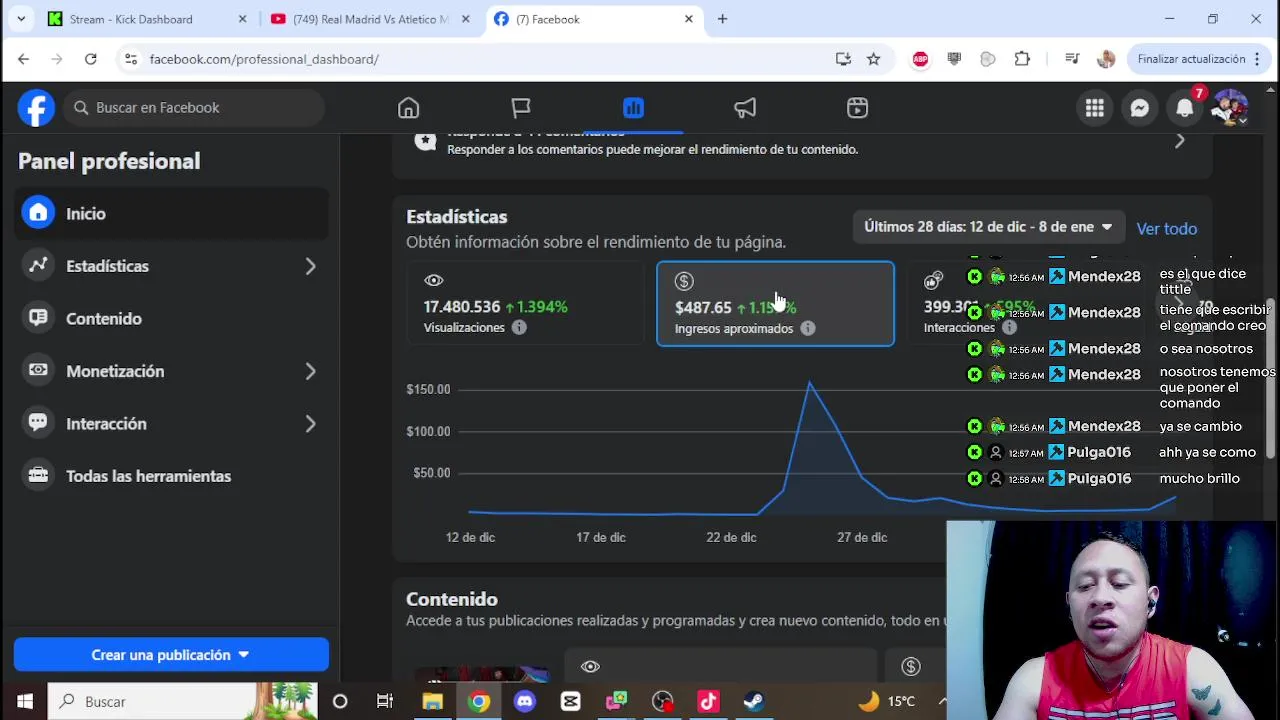This screenshot has height=720, width=1280.
Task: Open the date range dropdown Últimos 28 días
Action: (x=988, y=227)
